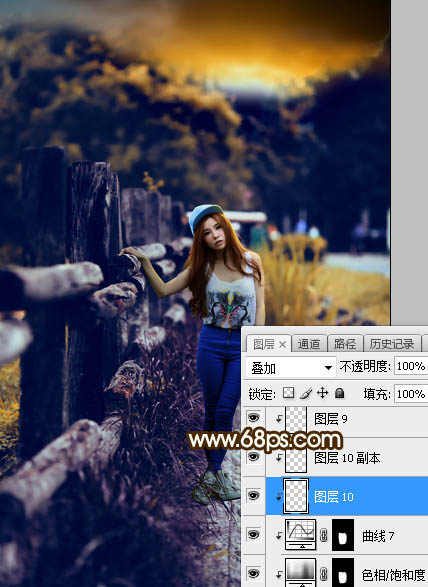This screenshot has width=428, height=587.
Task: Select the 色相/饱和度 adjustment thumbnail
Action: click(300, 572)
